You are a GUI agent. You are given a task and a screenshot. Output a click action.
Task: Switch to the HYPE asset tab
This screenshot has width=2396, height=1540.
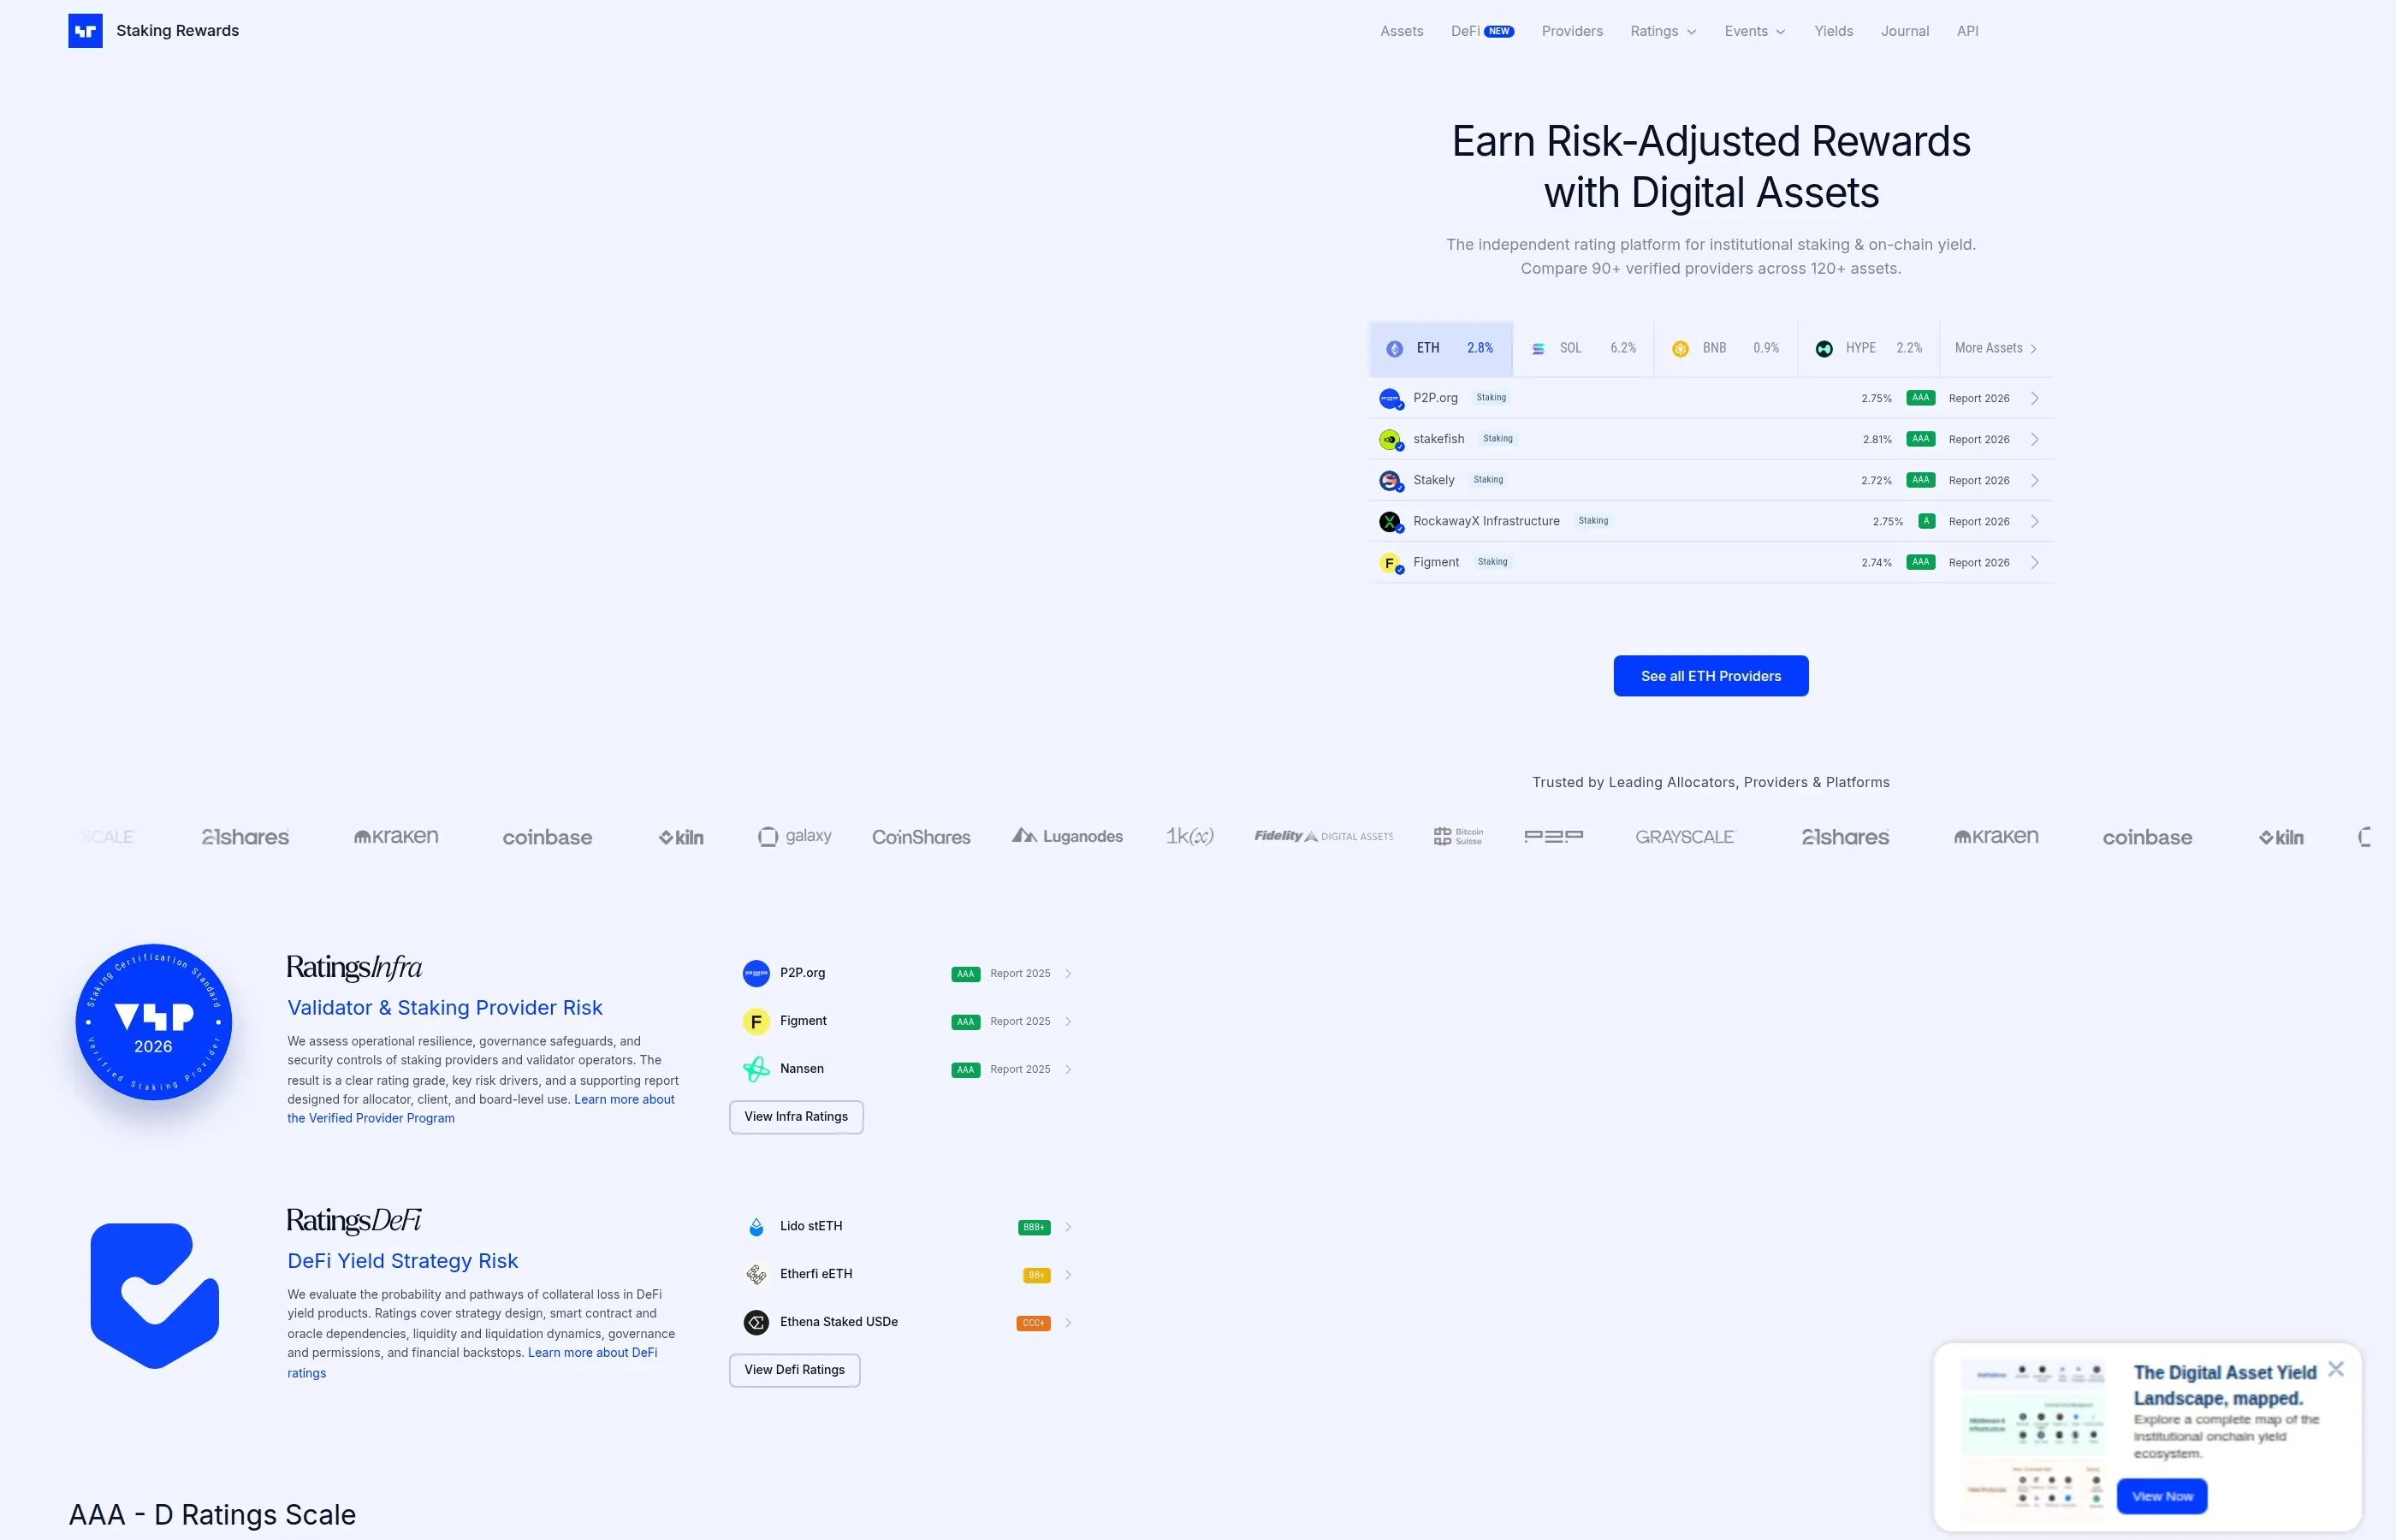pos(1868,349)
